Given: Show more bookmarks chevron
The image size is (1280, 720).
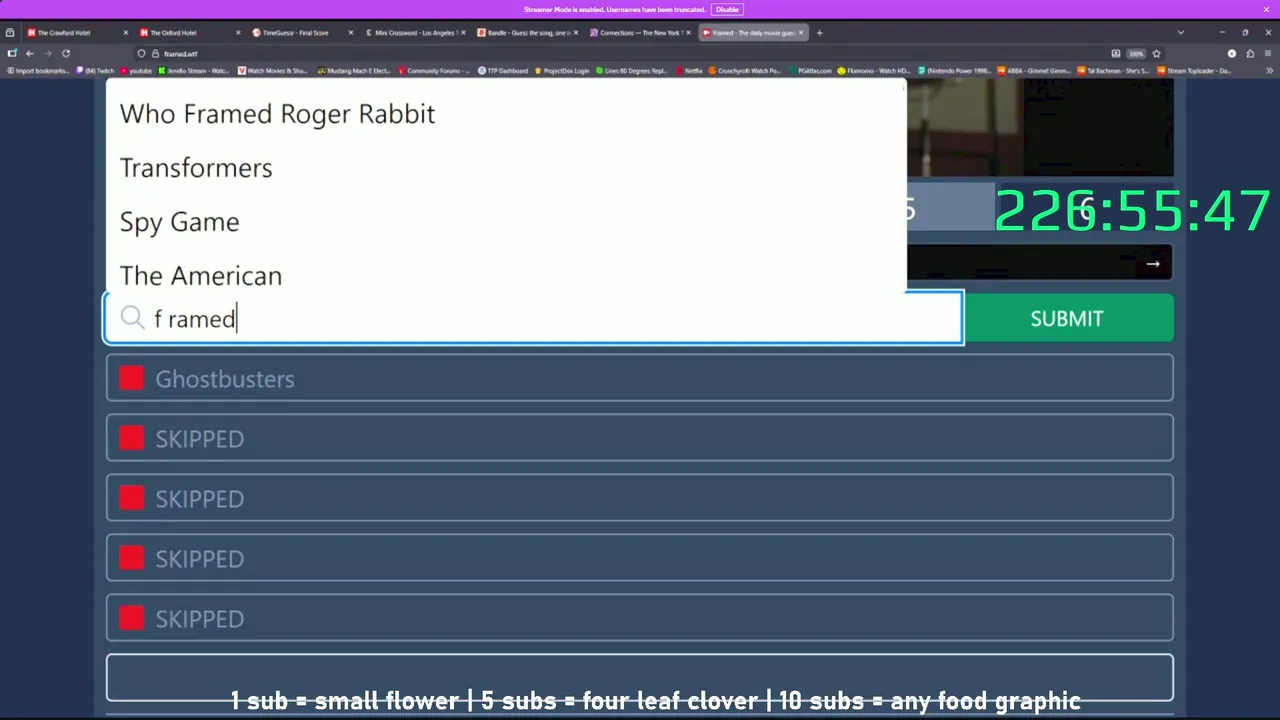Looking at the screenshot, I should [x=1269, y=71].
